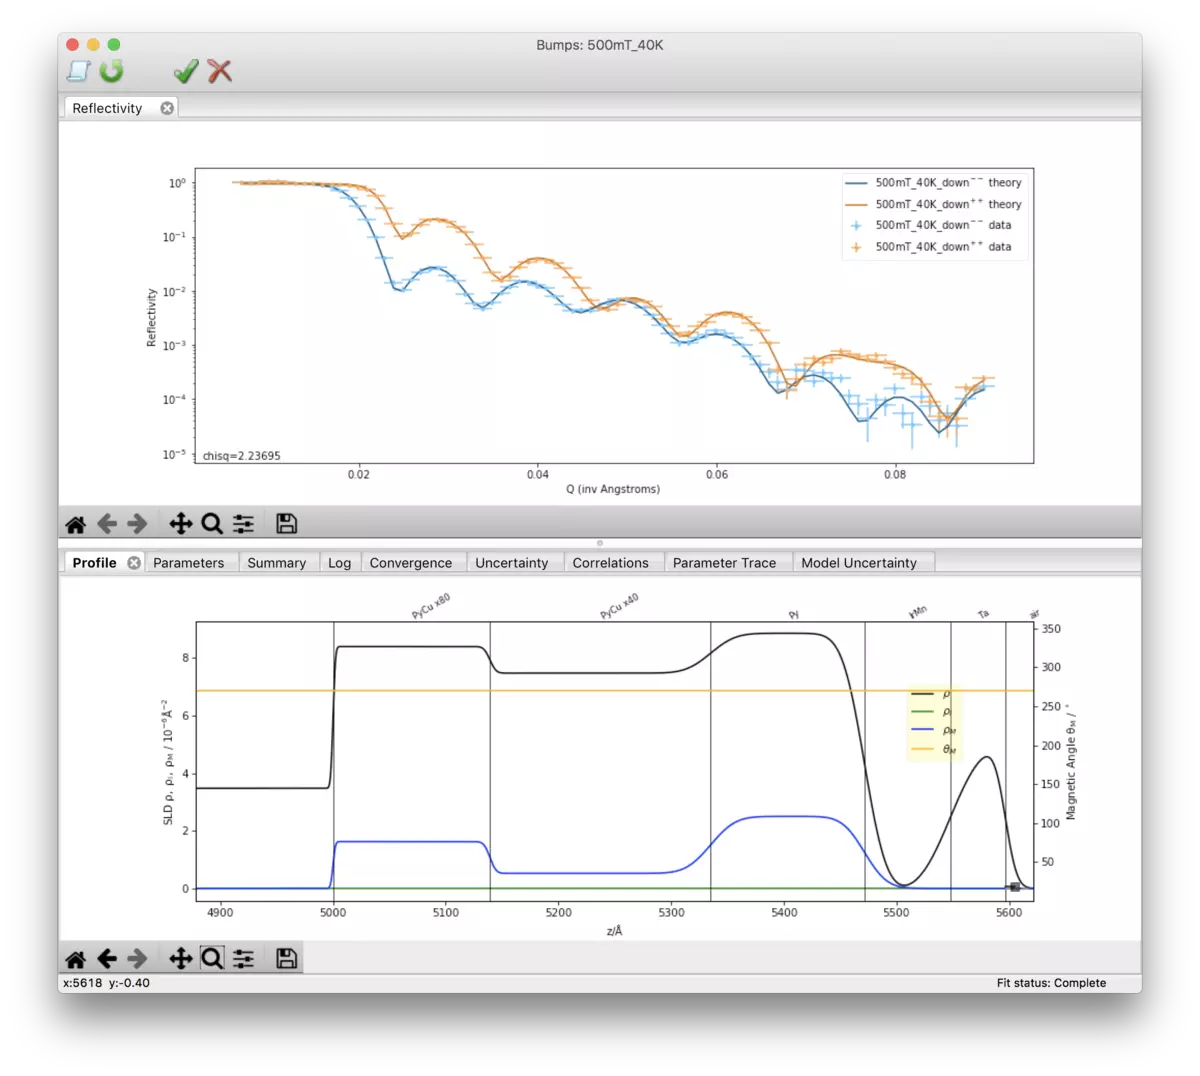Open subplot configuration sliders in reflectivity toolbar
The width and height of the screenshot is (1200, 1076).
(244, 524)
